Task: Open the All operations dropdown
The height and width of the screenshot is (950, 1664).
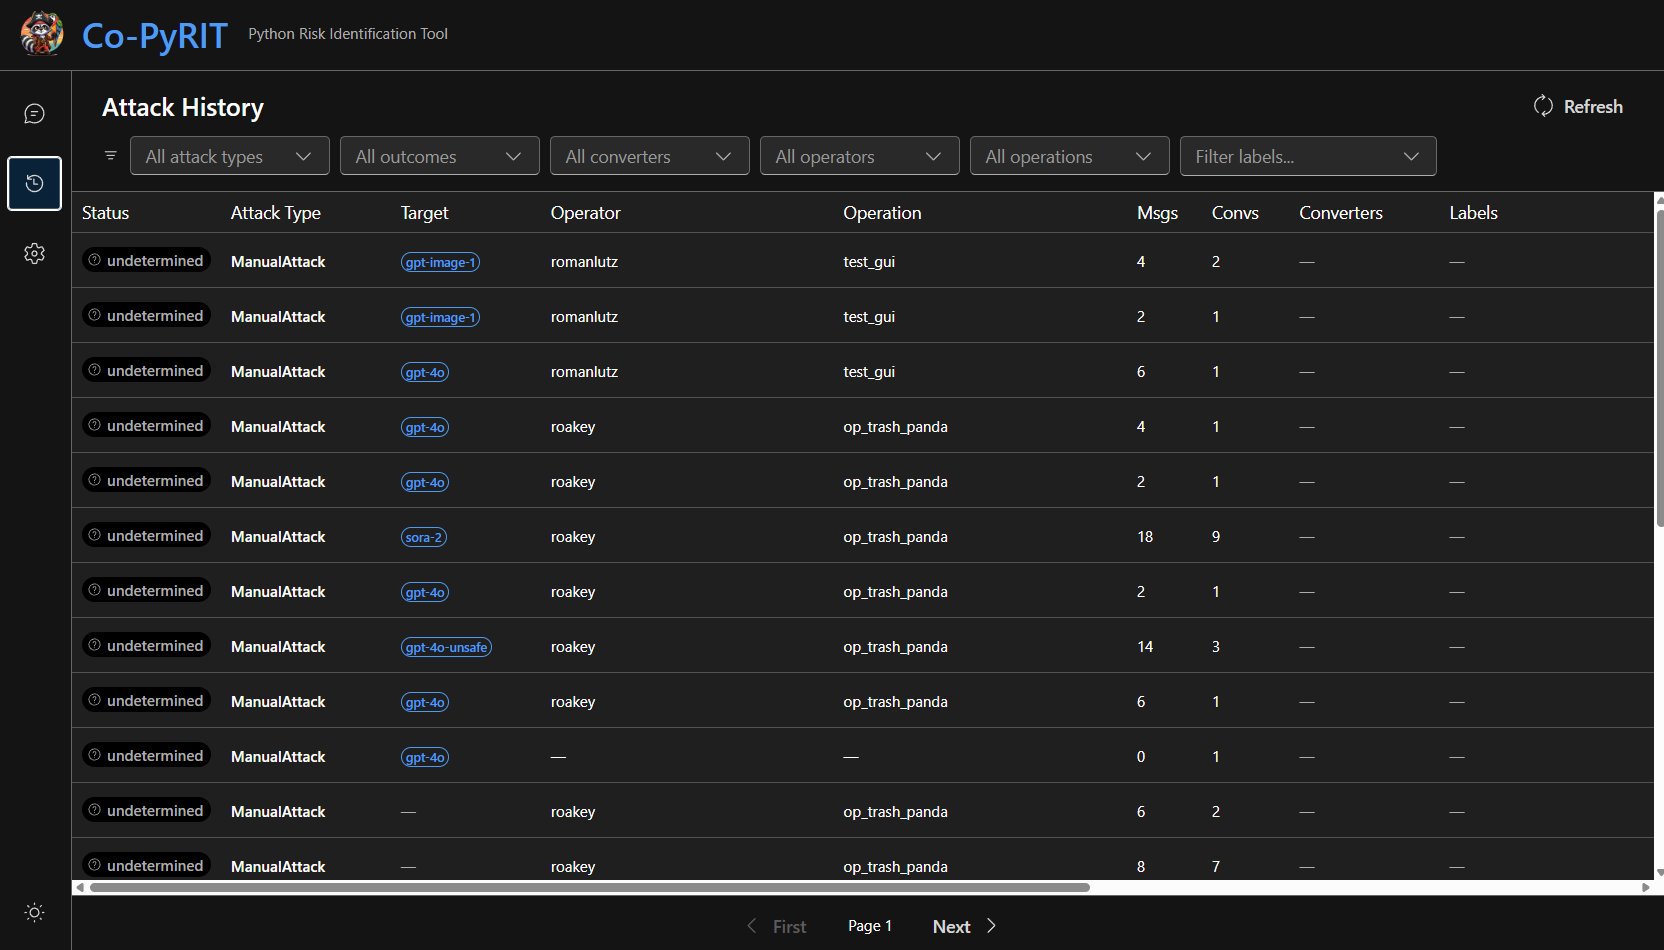Action: [1070, 156]
